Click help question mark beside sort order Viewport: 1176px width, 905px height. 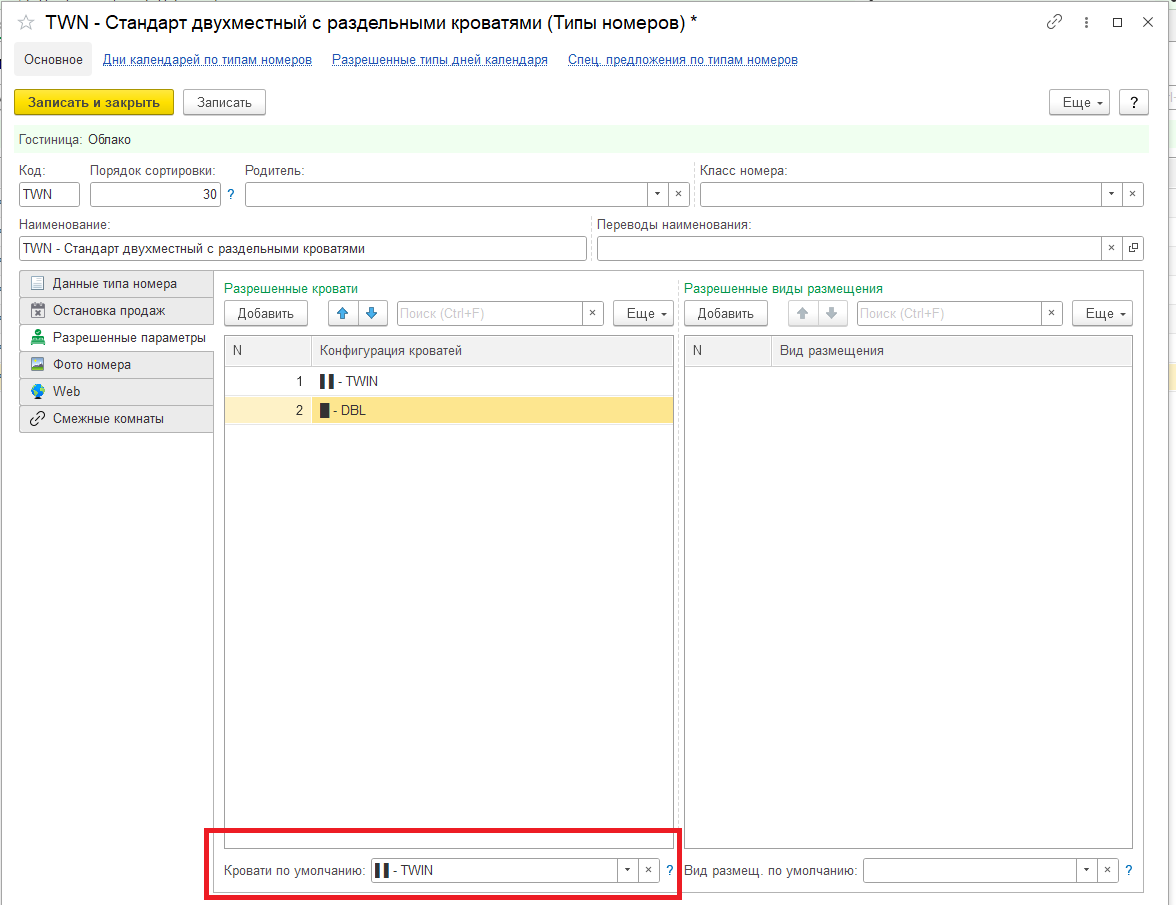[231, 194]
